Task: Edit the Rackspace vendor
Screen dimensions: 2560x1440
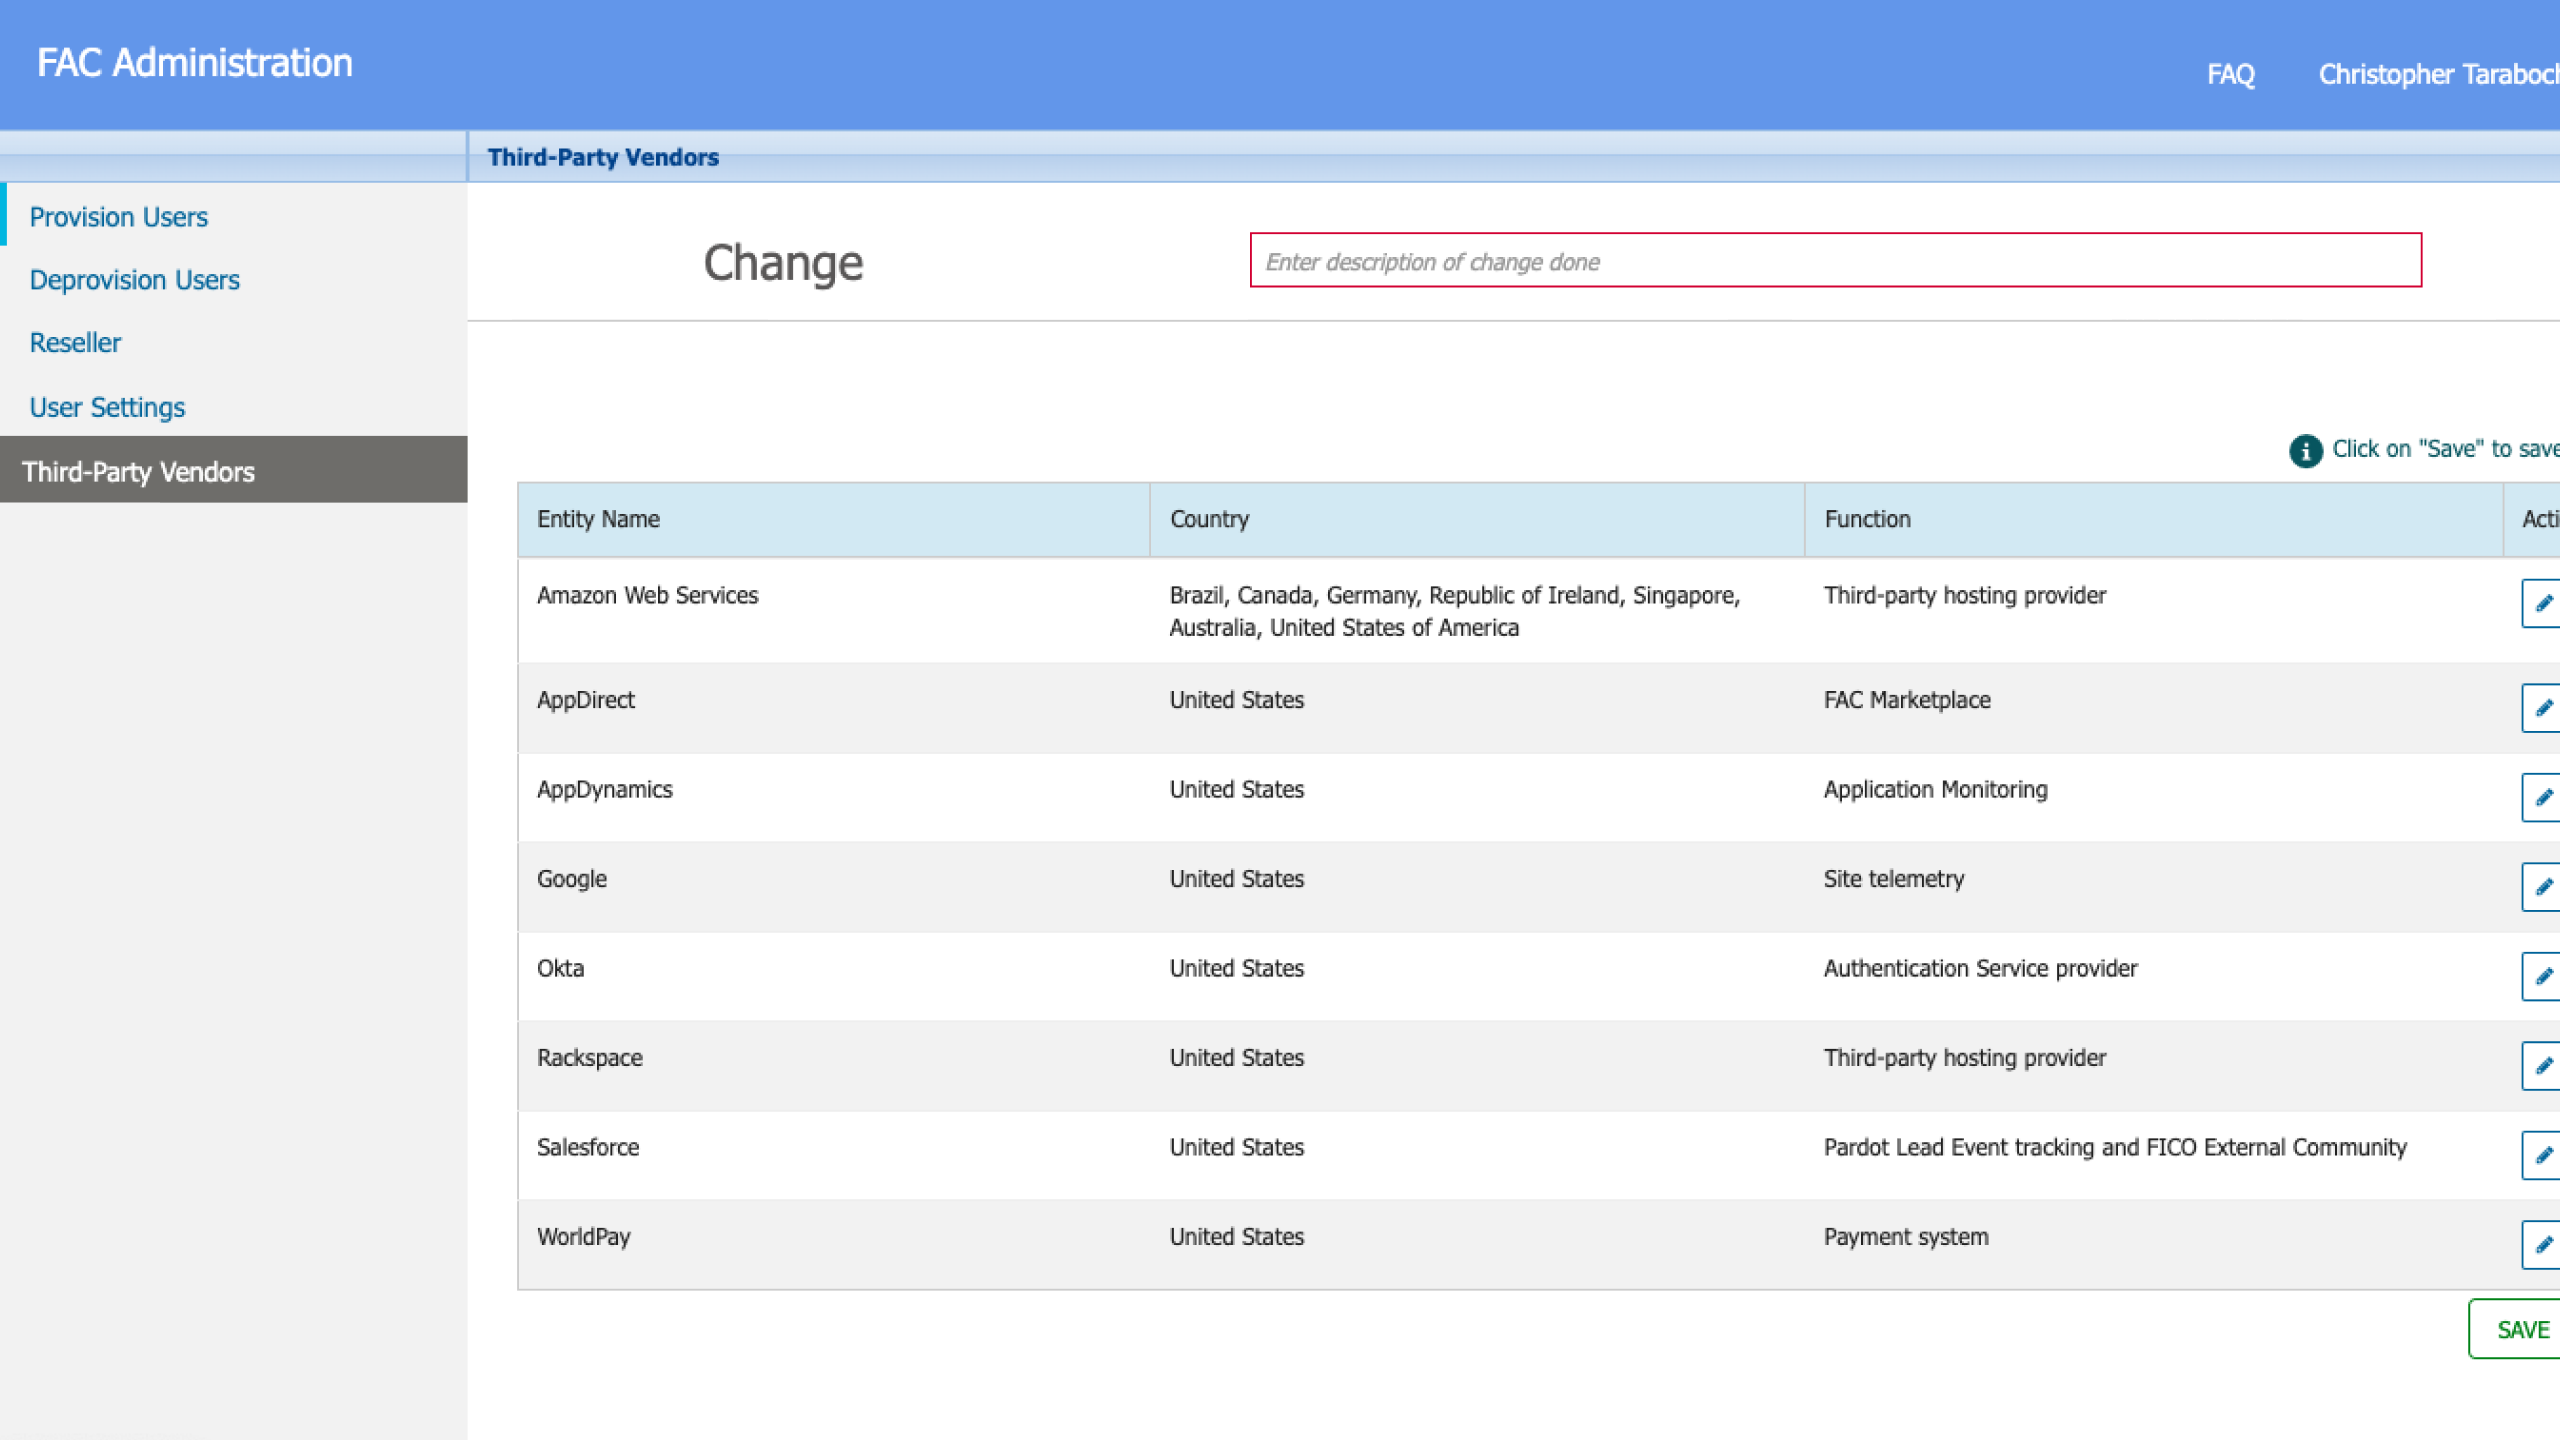Action: point(2543,1066)
